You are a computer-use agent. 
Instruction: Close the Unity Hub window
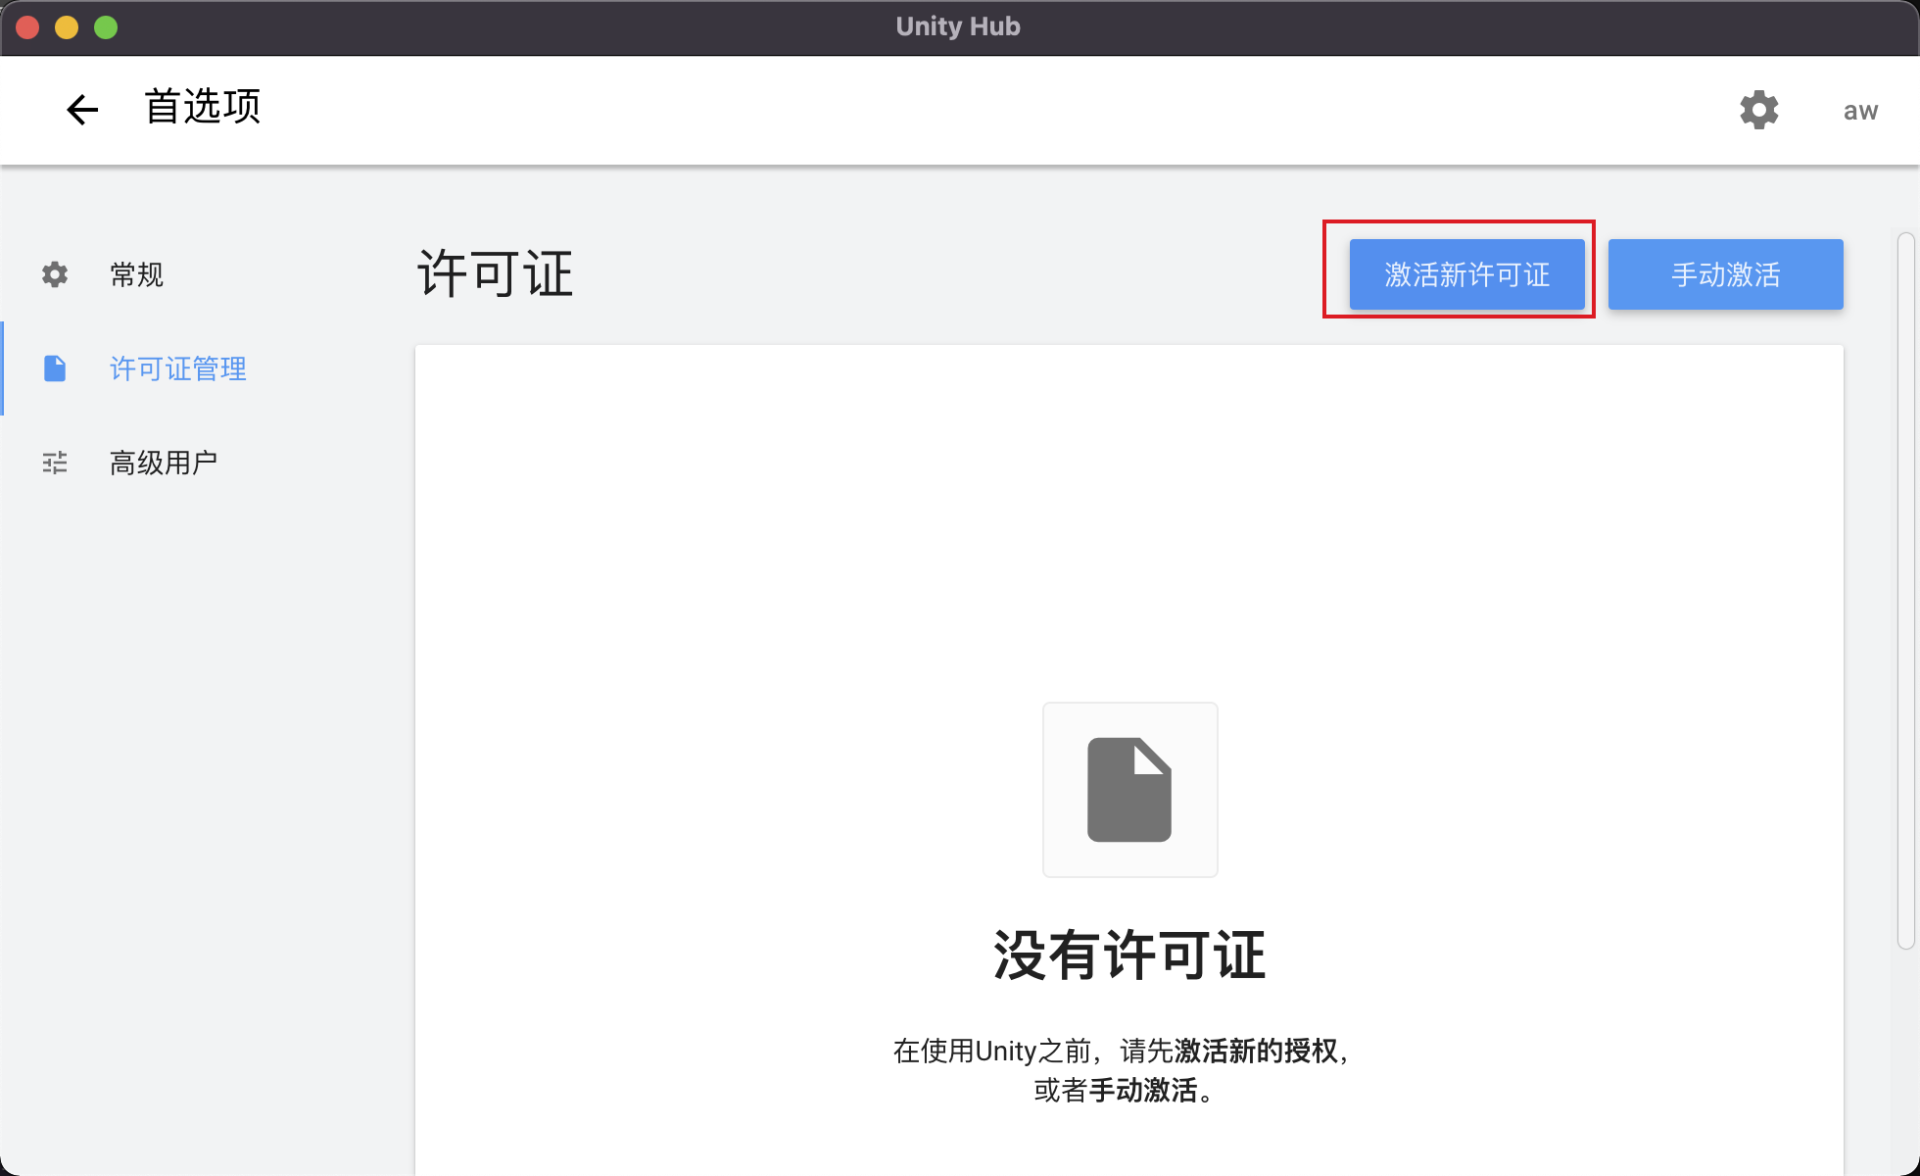point(28,27)
